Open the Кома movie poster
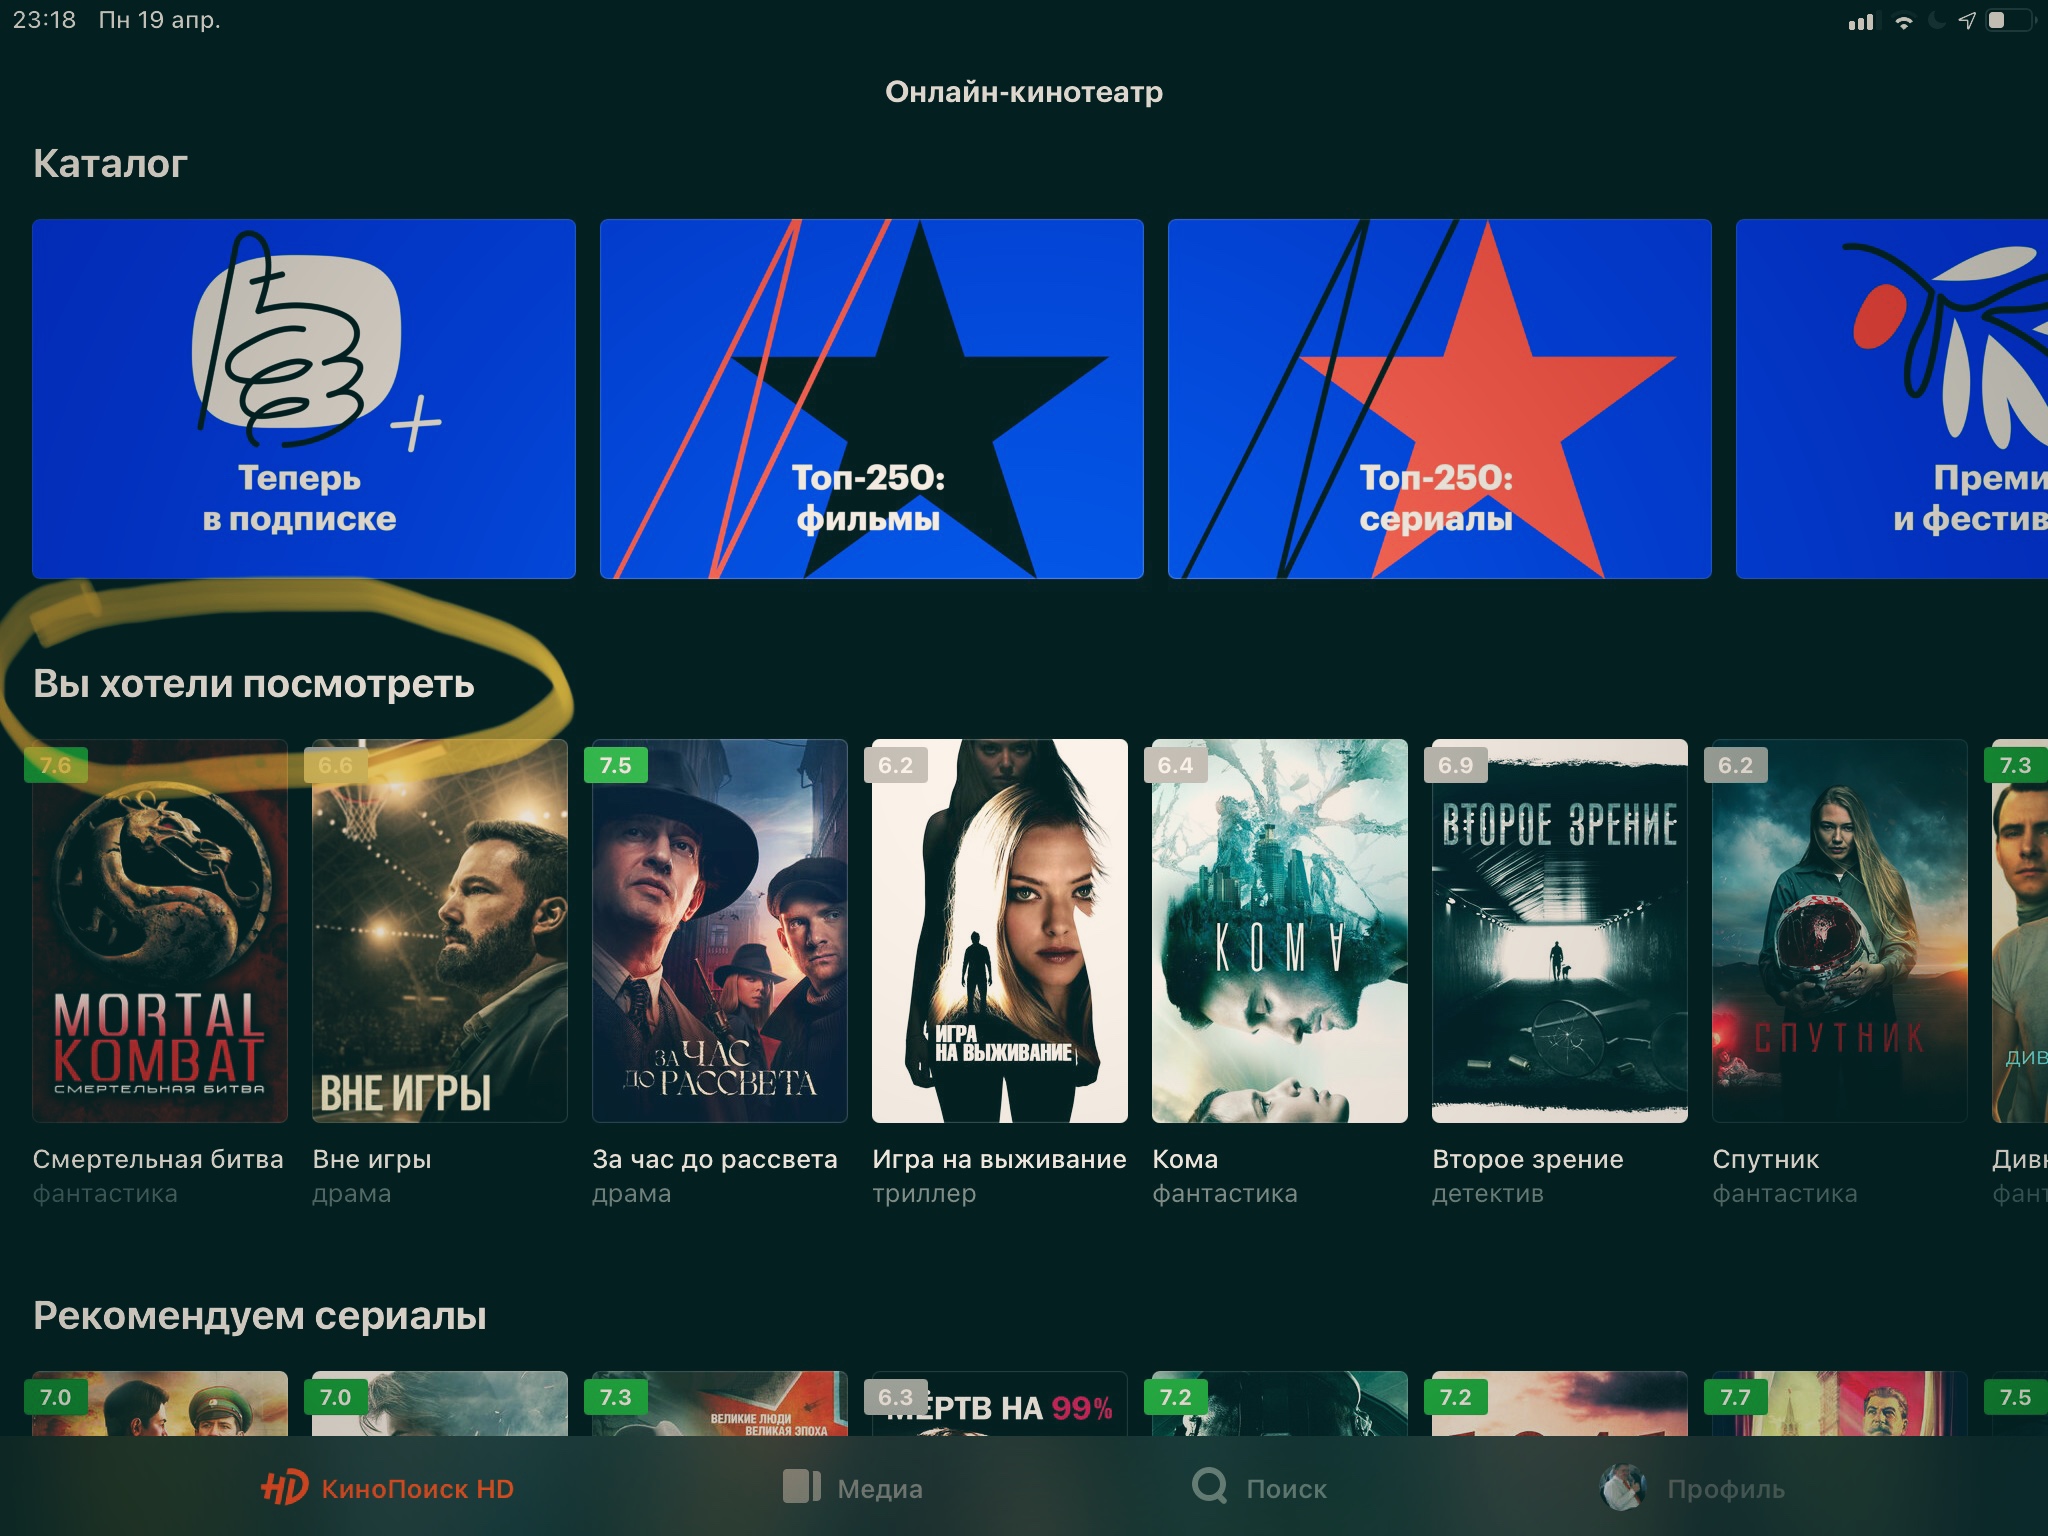The width and height of the screenshot is (2048, 1536). [x=1280, y=931]
